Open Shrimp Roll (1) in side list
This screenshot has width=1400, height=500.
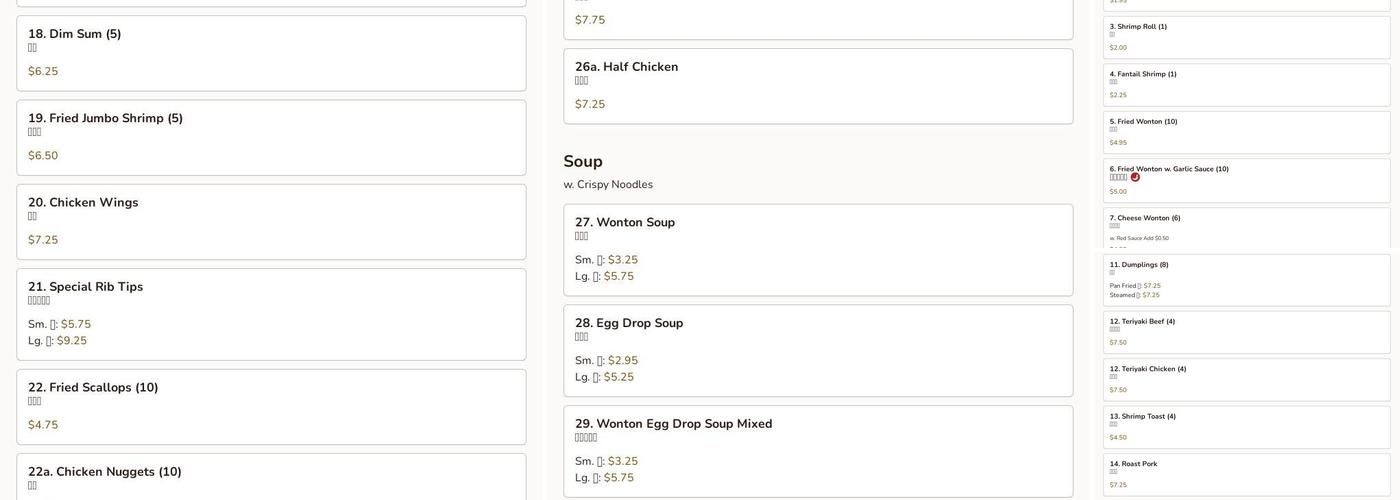[x=1246, y=37]
